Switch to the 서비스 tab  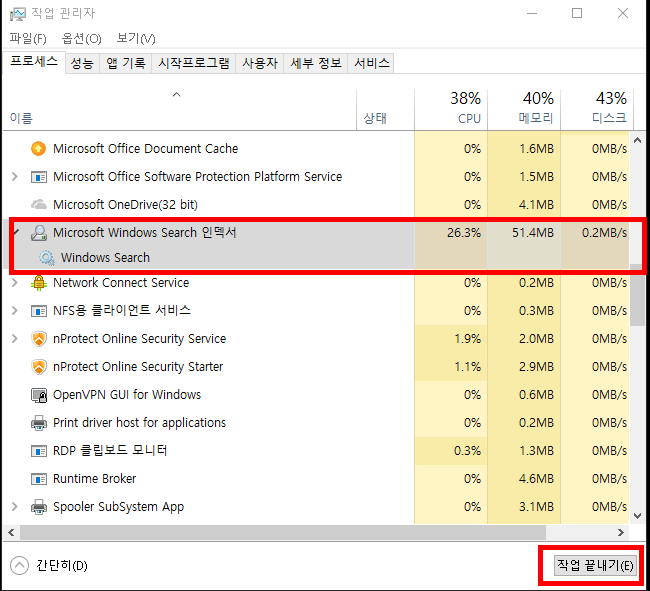pos(371,63)
